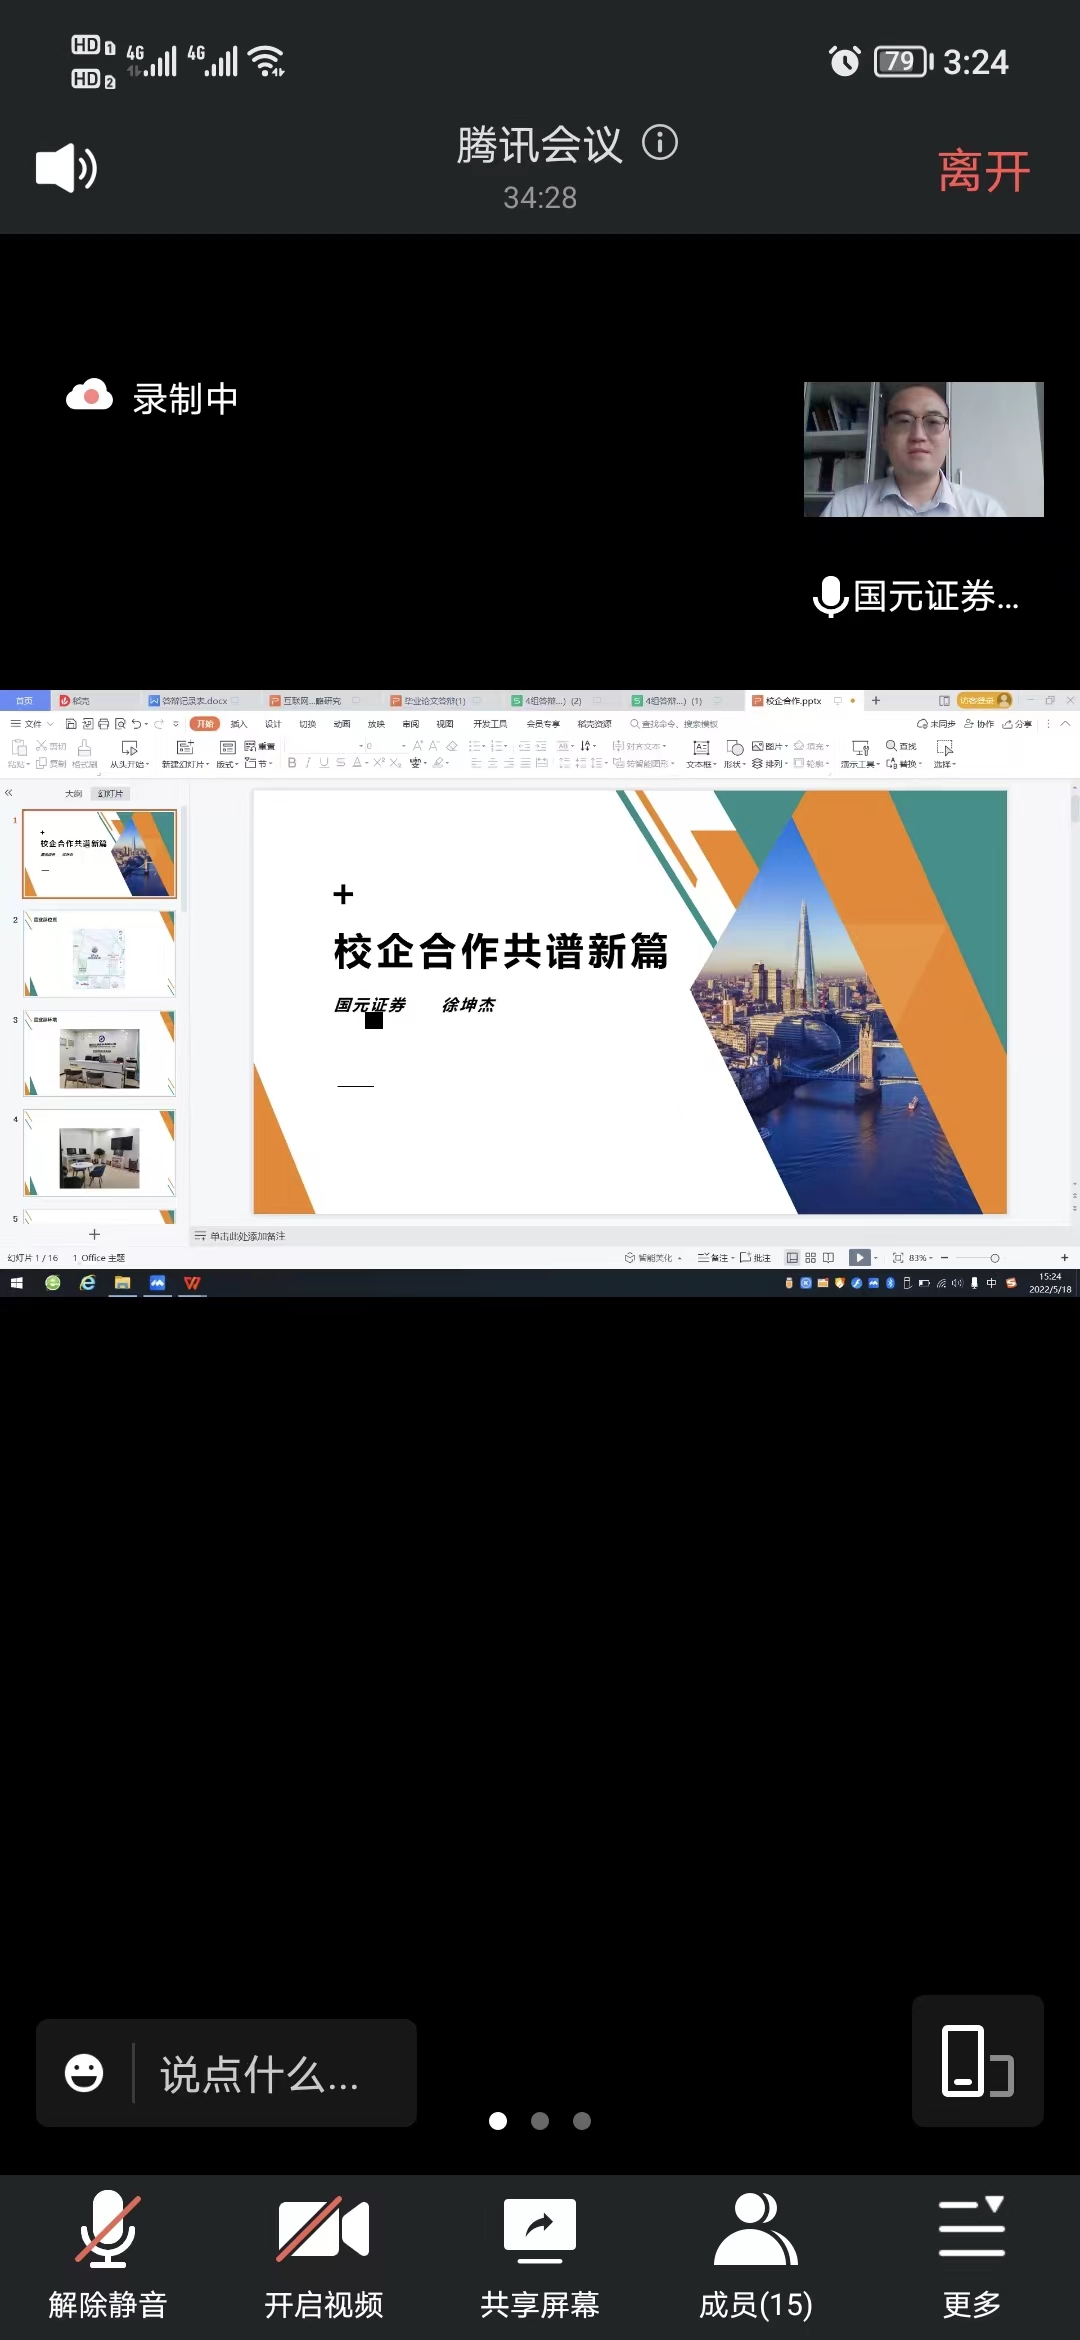The width and height of the screenshot is (1080, 2340).
Task: Open the 图片 picture dropdown
Action: 769,746
